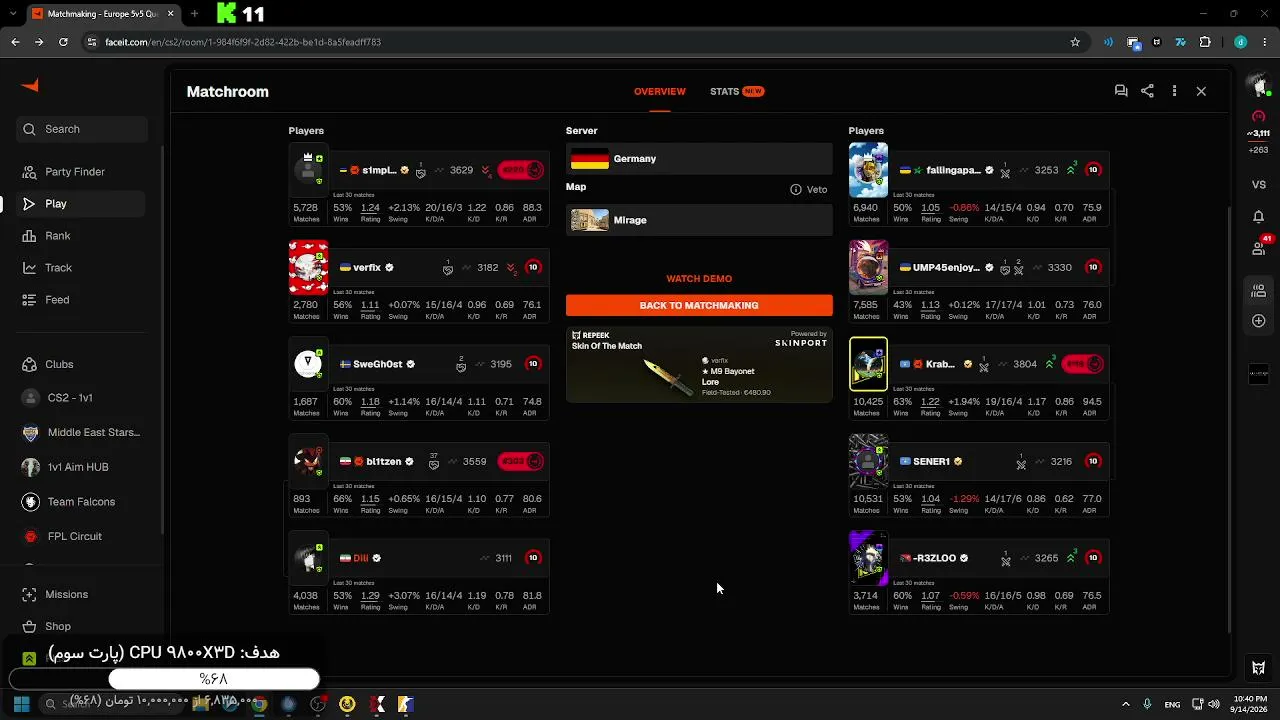The image size is (1280, 720).
Task: Open the Chrome three-dot menu
Action: (1263, 42)
